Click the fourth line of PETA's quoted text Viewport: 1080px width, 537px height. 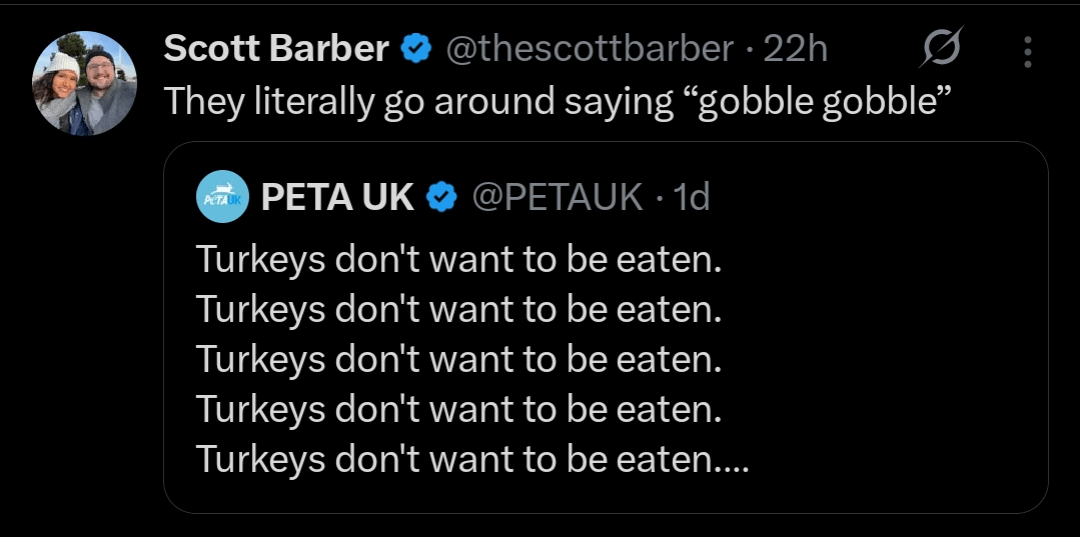(458, 409)
